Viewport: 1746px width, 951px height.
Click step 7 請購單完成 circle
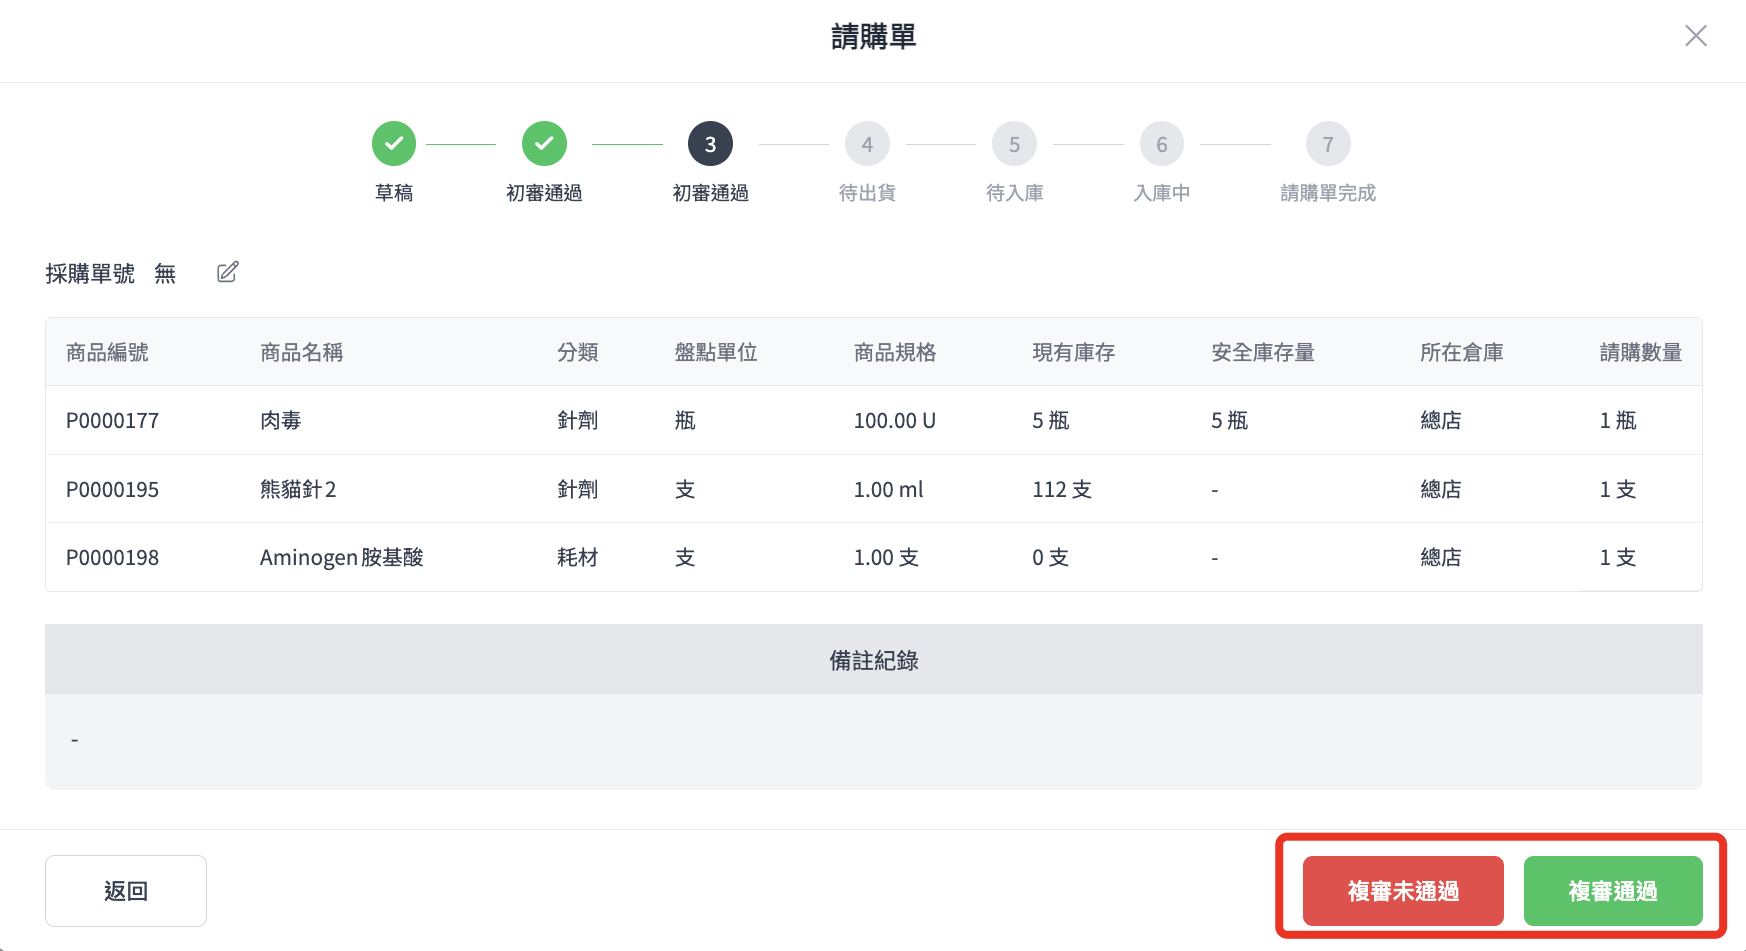1328,144
